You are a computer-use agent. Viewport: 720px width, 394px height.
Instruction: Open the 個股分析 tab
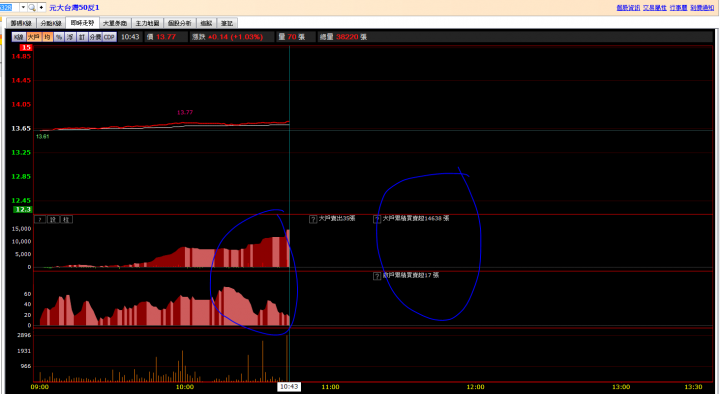pos(180,23)
